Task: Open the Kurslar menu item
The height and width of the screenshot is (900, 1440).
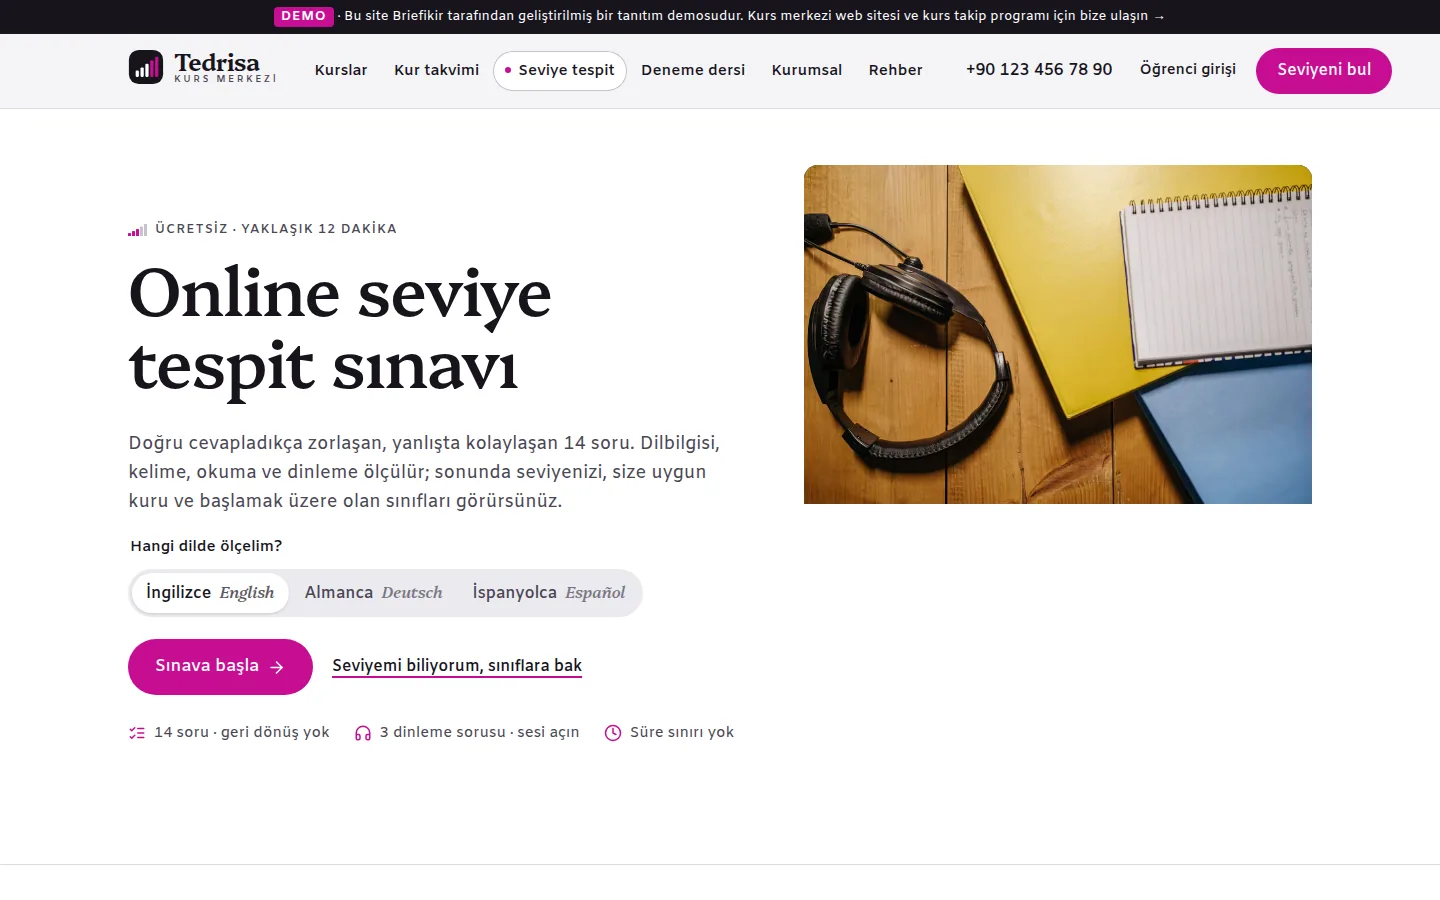Action: [x=341, y=70]
